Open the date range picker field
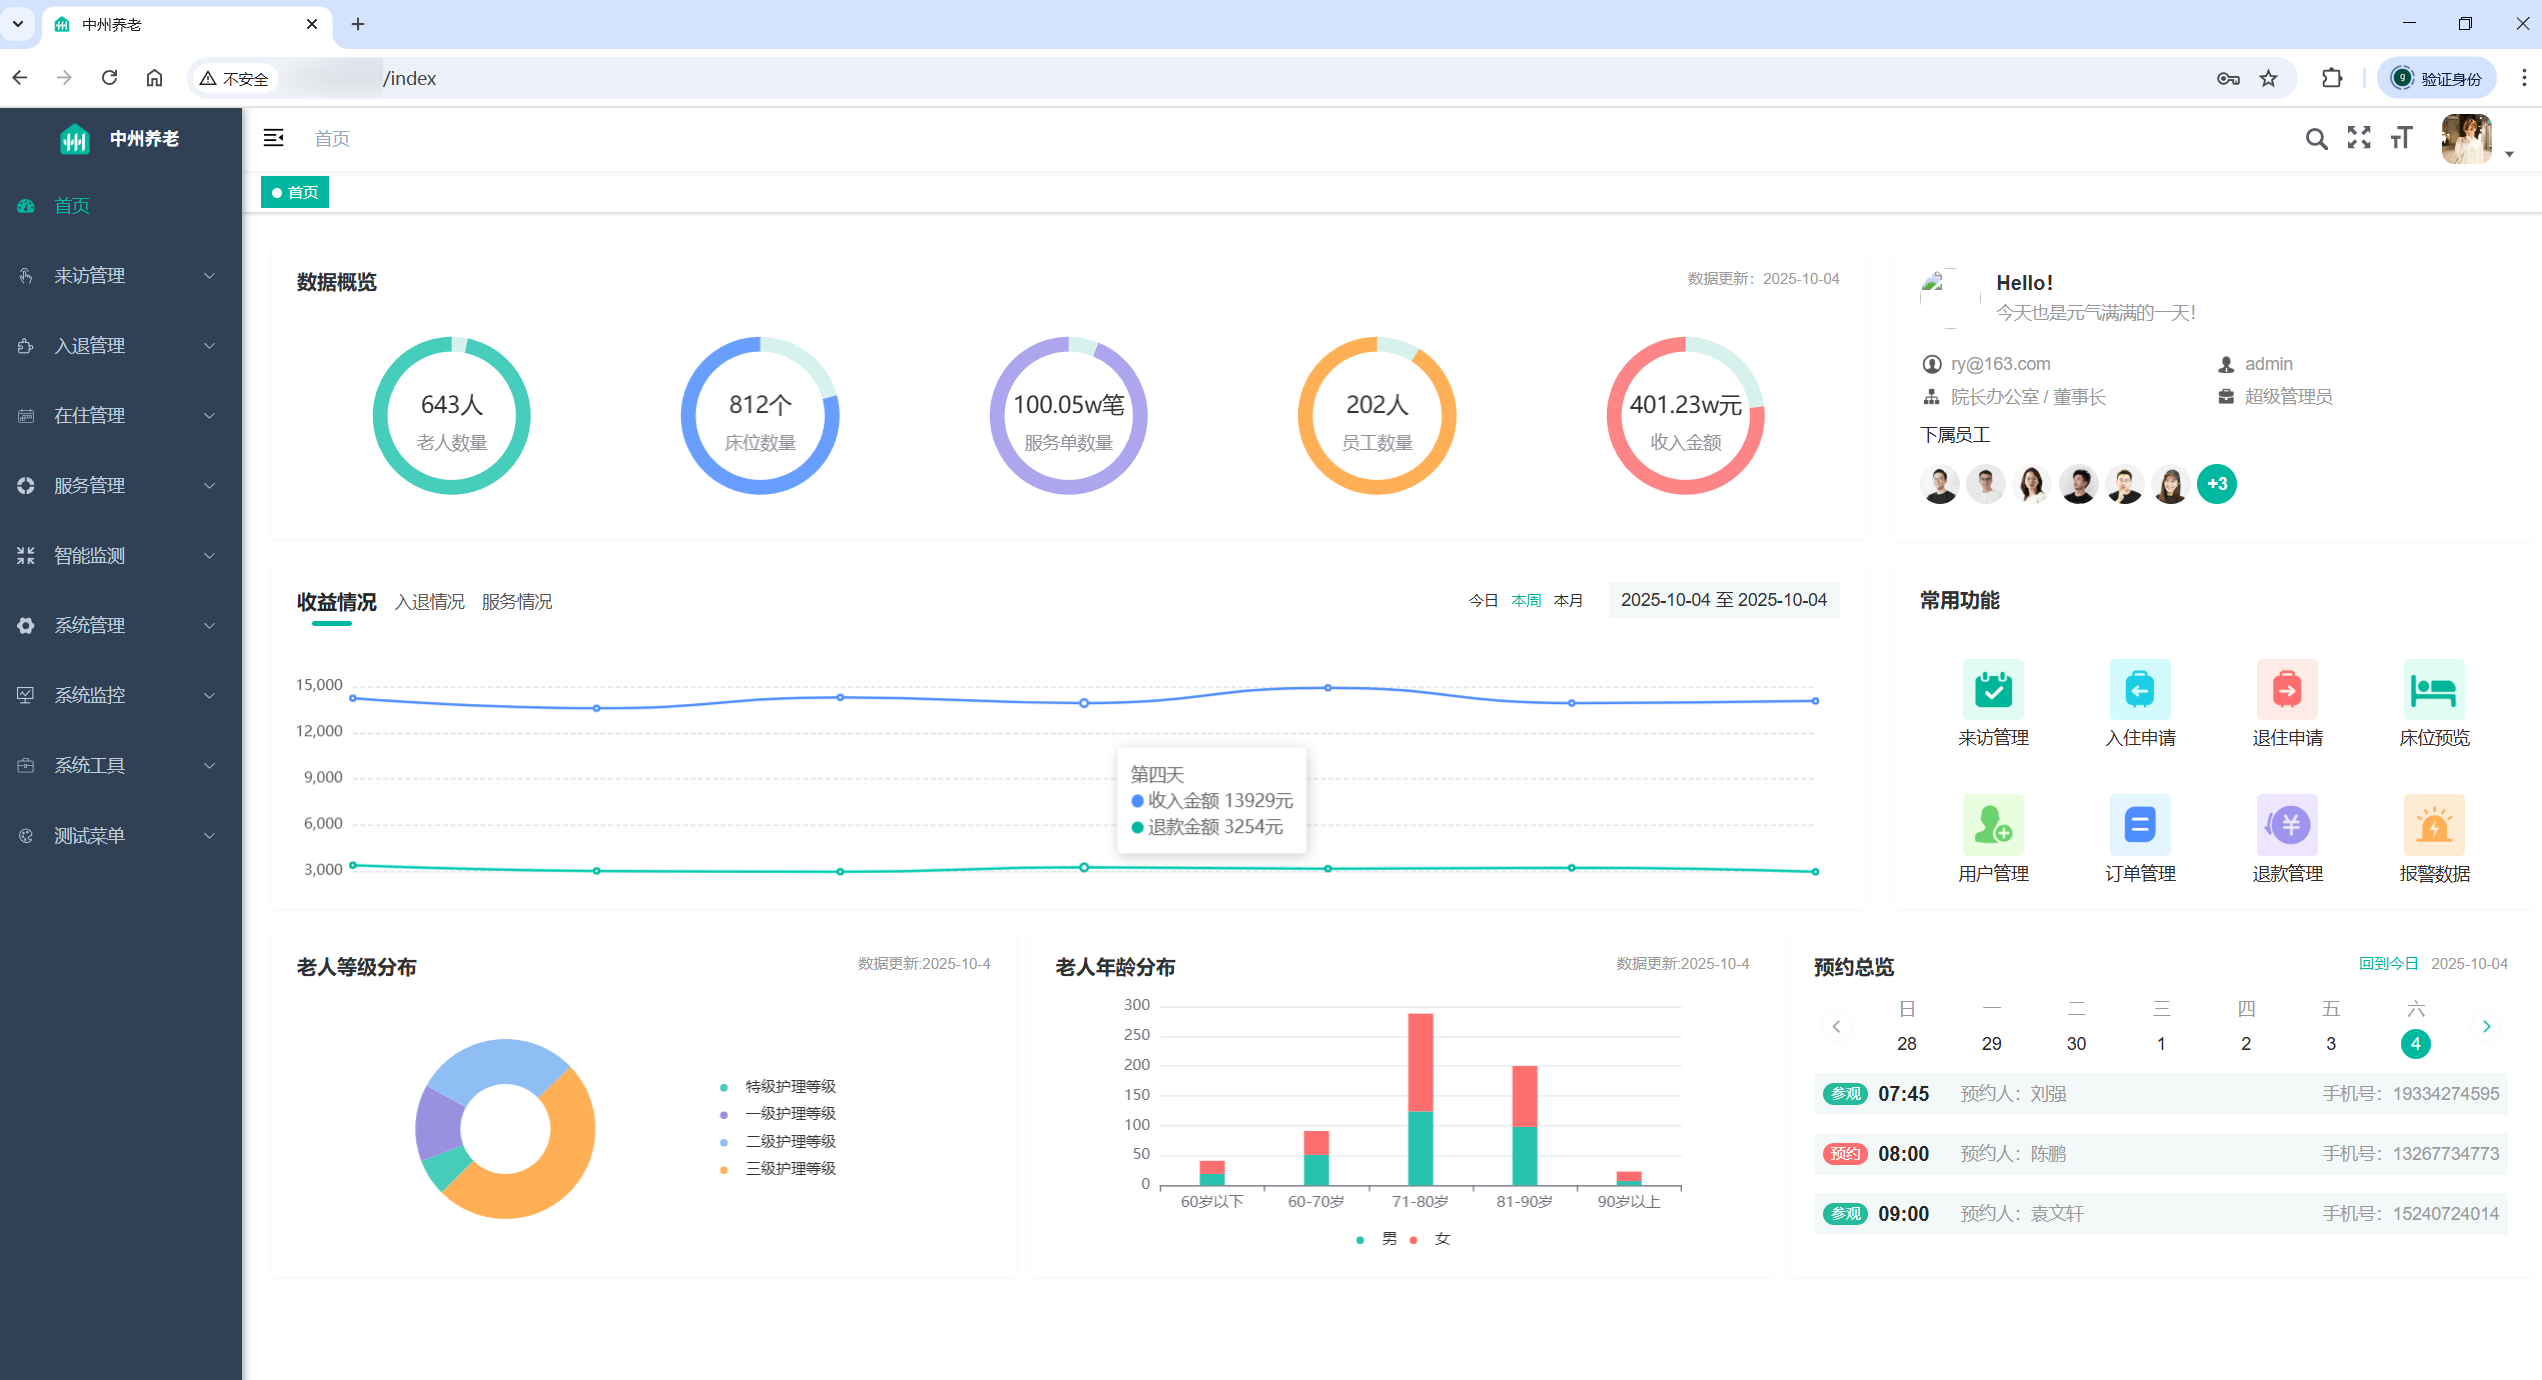This screenshot has height=1380, width=2542. (1723, 600)
